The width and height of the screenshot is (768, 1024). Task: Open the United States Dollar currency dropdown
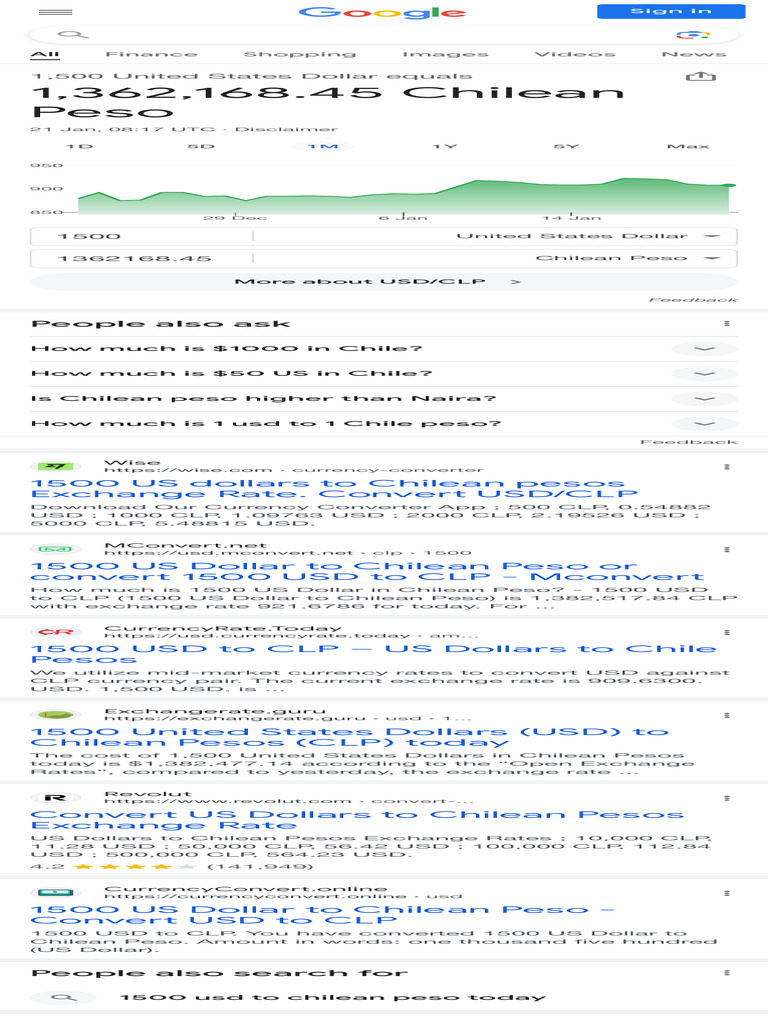(587, 236)
